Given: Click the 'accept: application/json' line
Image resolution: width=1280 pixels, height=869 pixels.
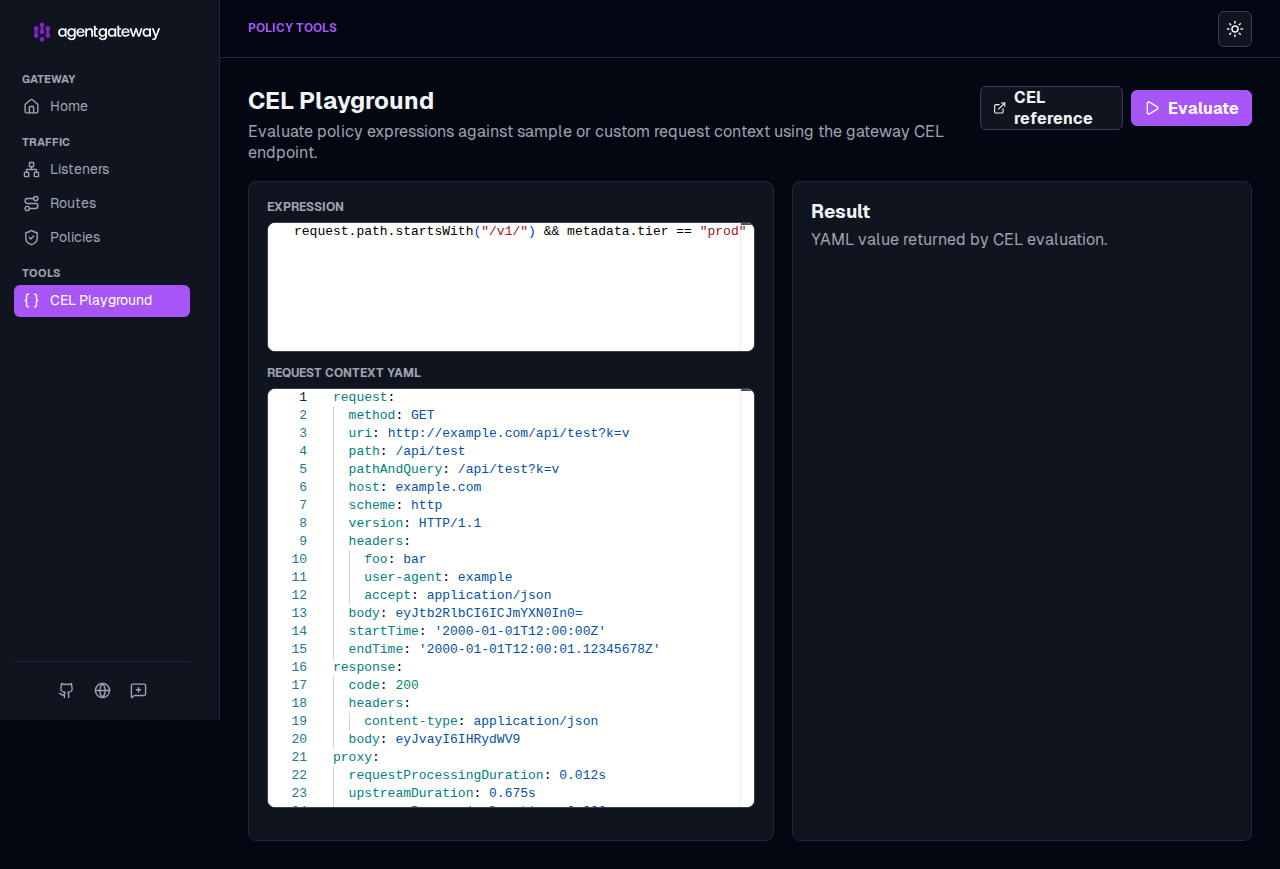Looking at the screenshot, I should (x=458, y=595).
